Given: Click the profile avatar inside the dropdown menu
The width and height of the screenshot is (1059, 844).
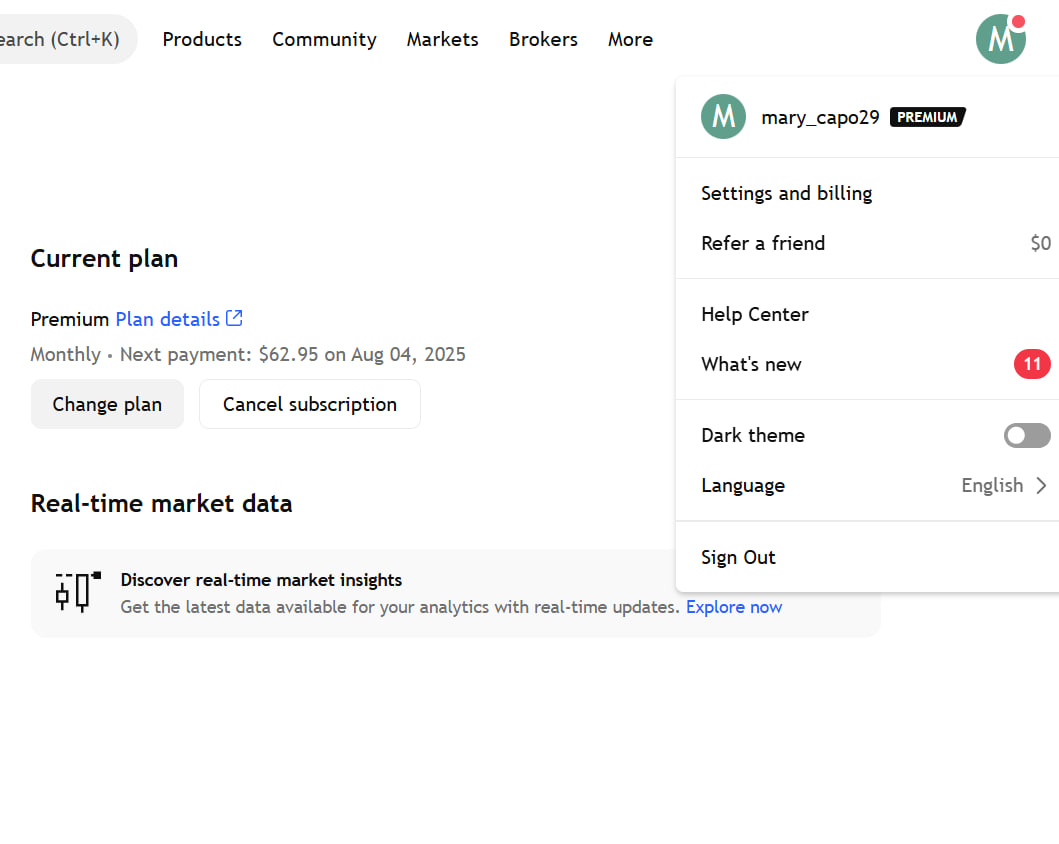Looking at the screenshot, I should tap(722, 117).
